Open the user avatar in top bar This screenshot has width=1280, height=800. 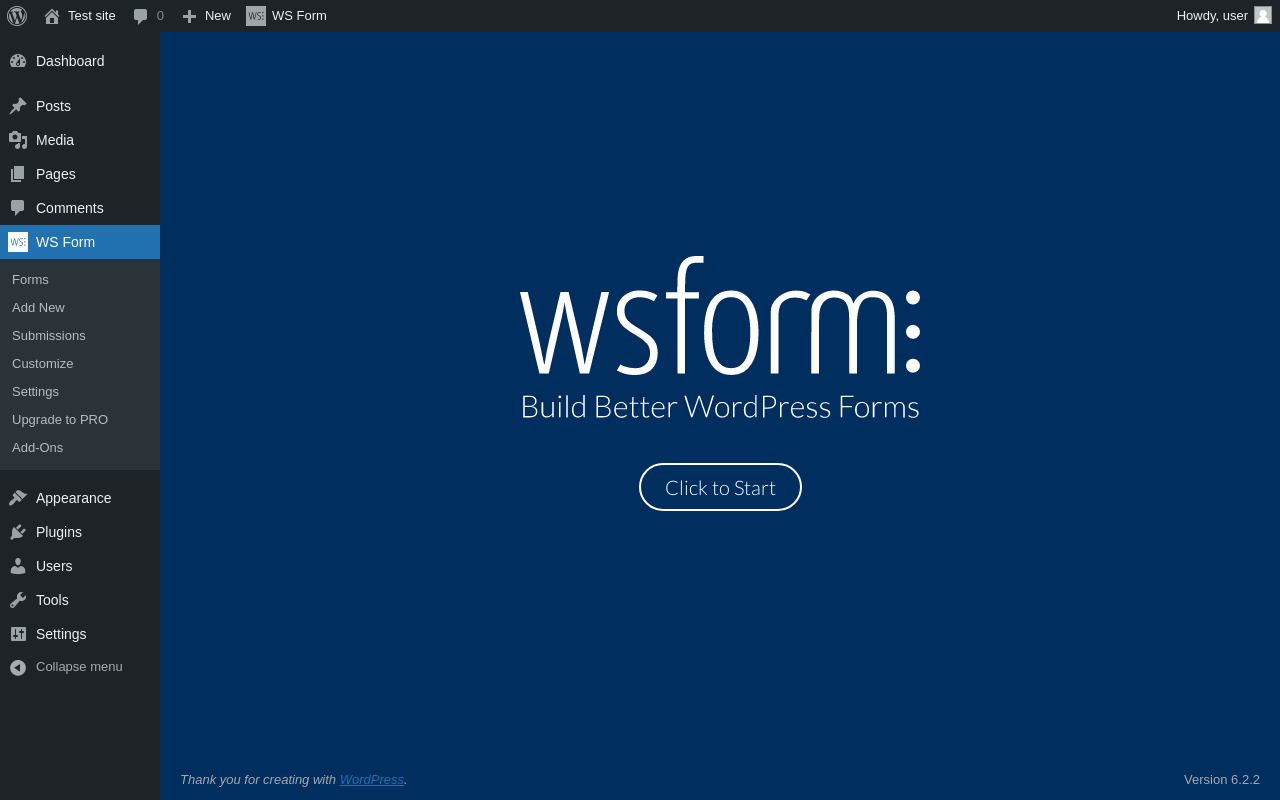(1263, 15)
